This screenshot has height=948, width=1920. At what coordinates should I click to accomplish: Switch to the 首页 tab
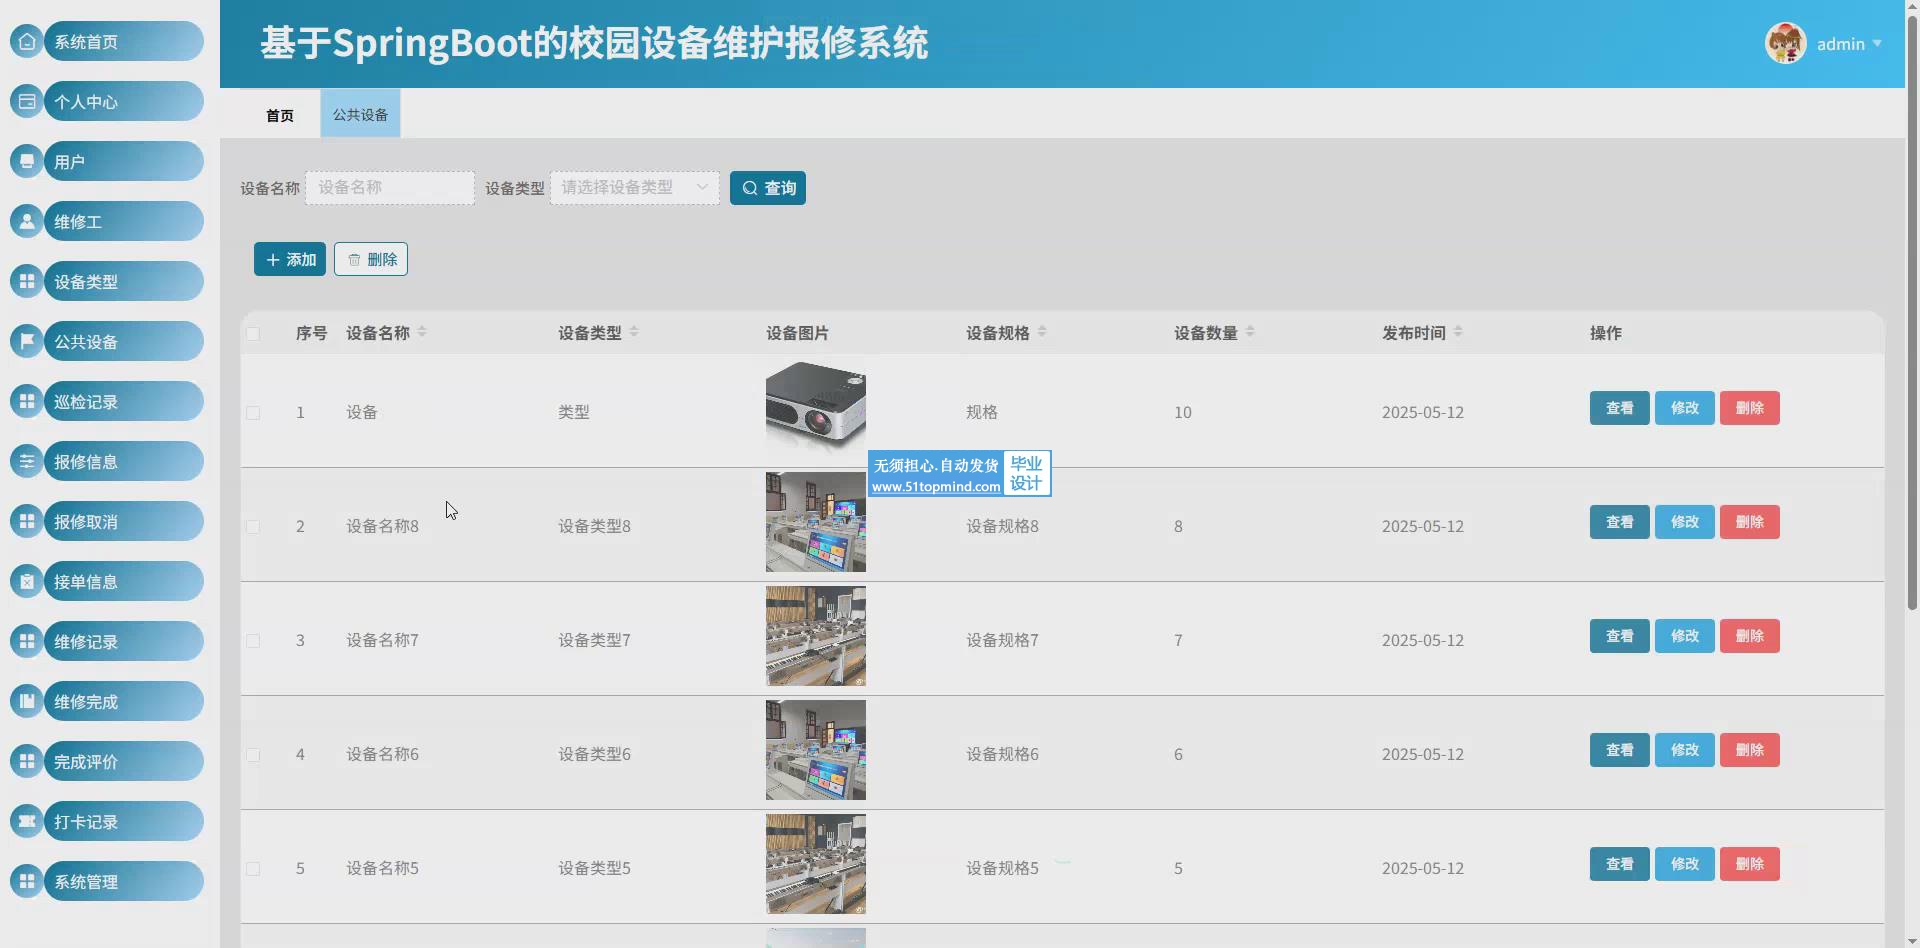tap(280, 115)
